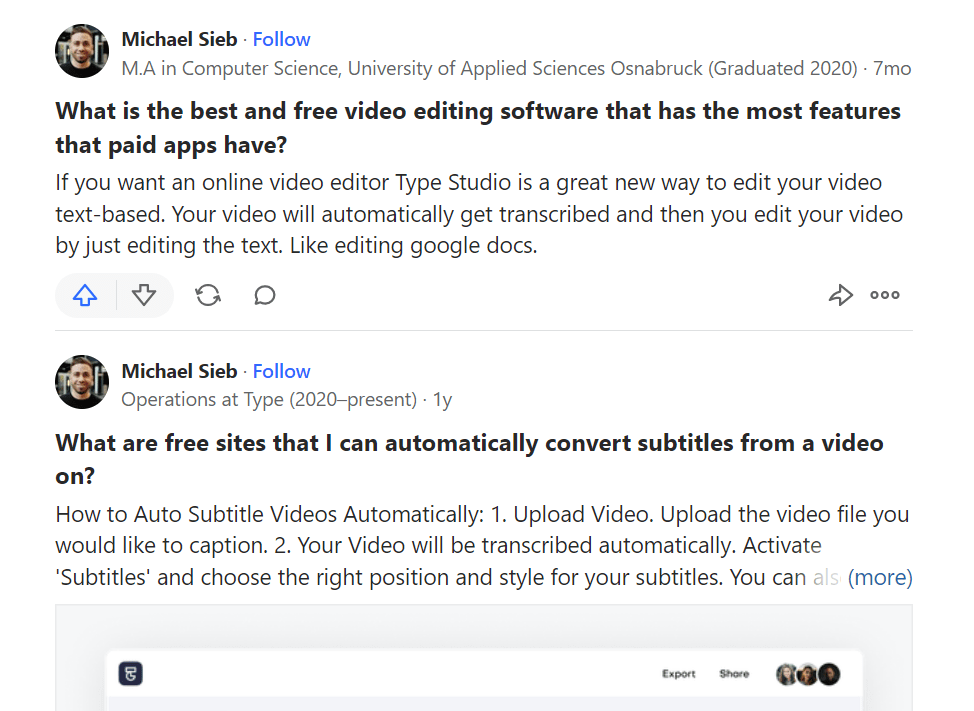Follow Michael Sieb from the first answer
Image resolution: width=974 pixels, height=711 pixels.
pyautogui.click(x=281, y=39)
